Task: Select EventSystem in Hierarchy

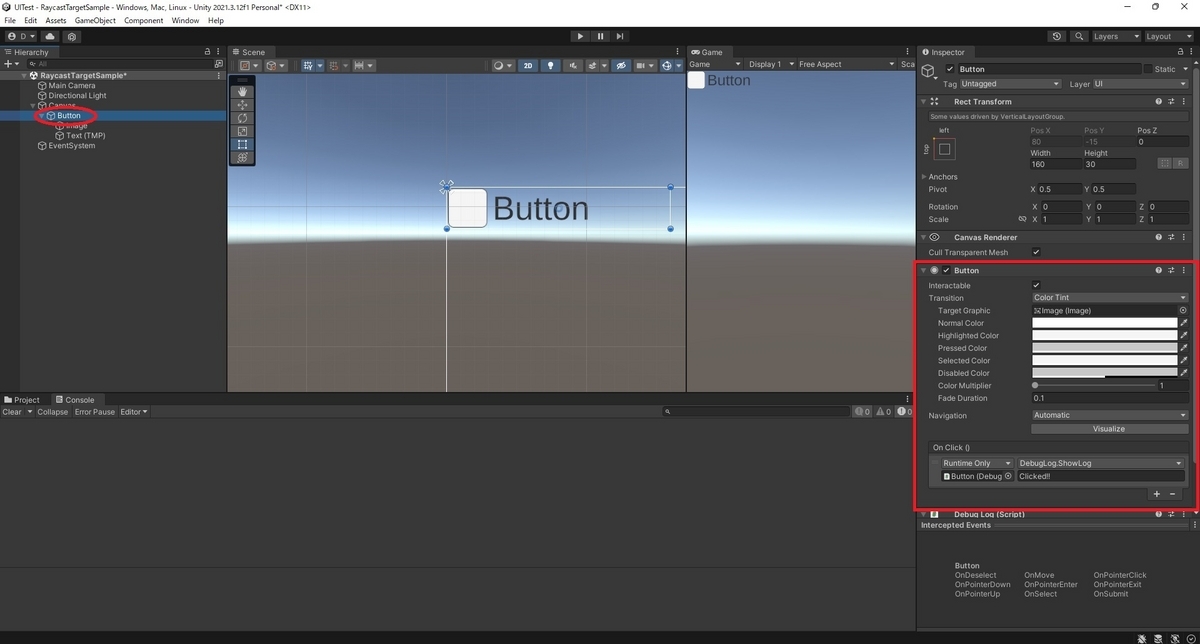Action: pos(72,145)
